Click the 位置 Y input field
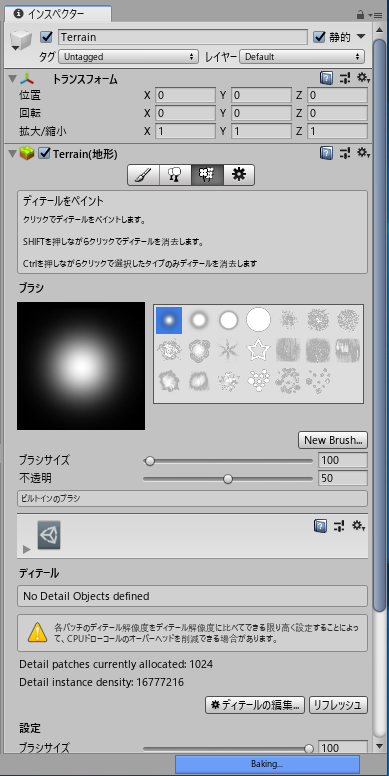389x776 pixels. coord(261,95)
